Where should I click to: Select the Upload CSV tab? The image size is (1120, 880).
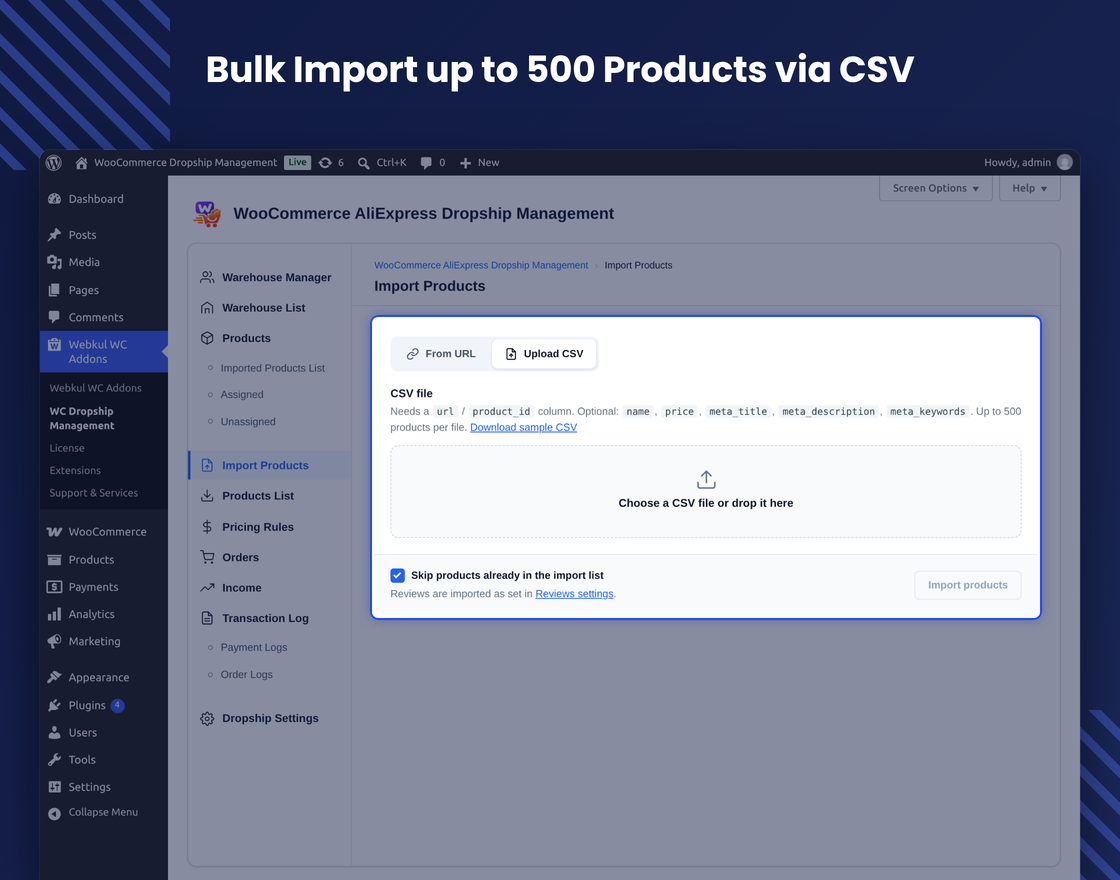(x=544, y=354)
